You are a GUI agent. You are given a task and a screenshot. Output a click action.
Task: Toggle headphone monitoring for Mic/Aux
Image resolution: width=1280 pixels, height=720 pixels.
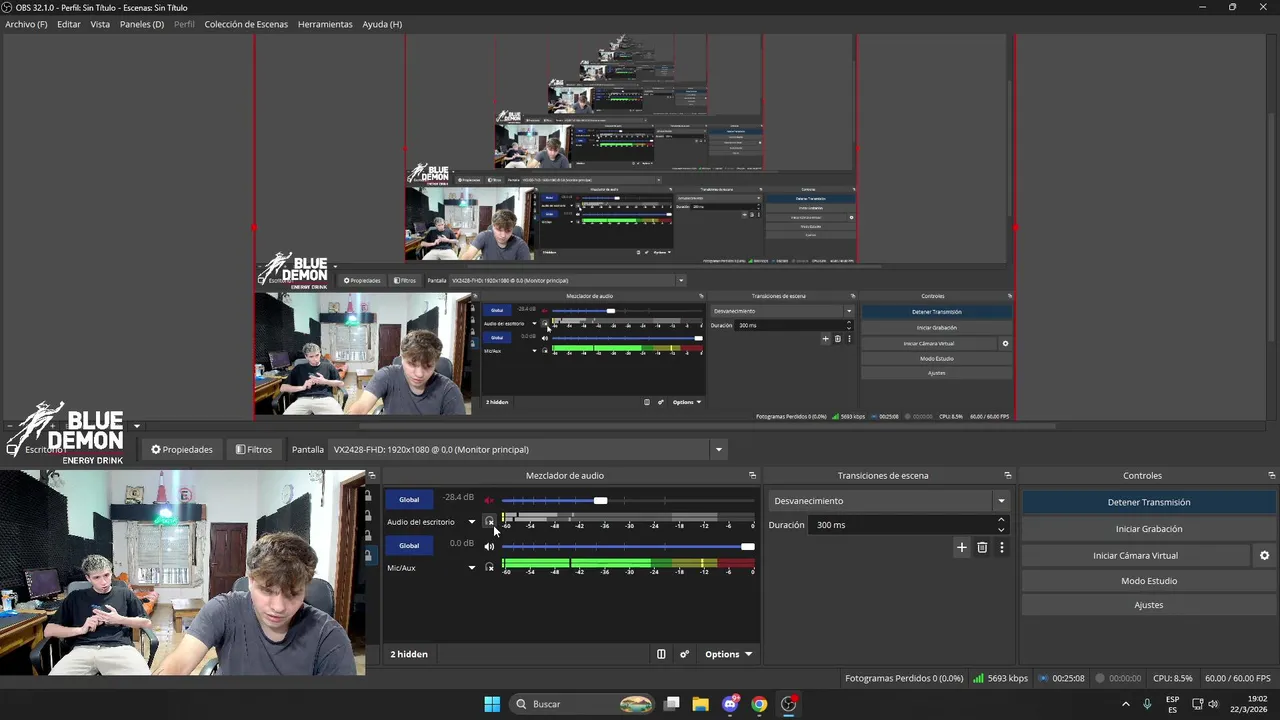pos(489,567)
